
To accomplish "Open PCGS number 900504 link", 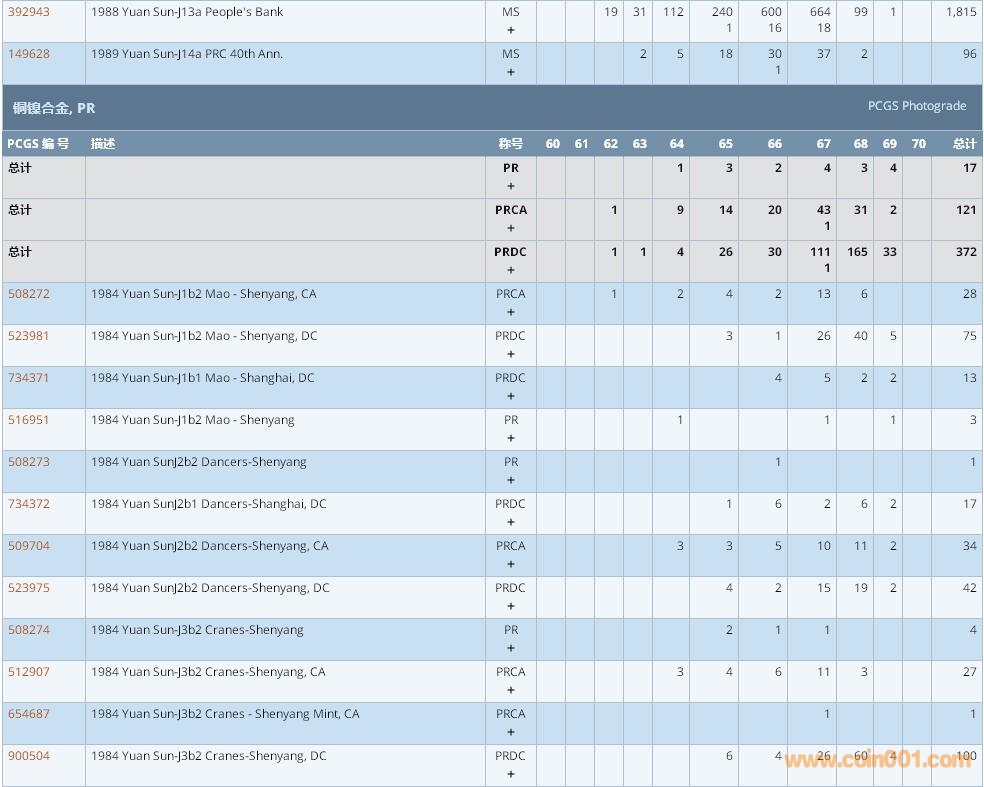I will click(x=29, y=756).
